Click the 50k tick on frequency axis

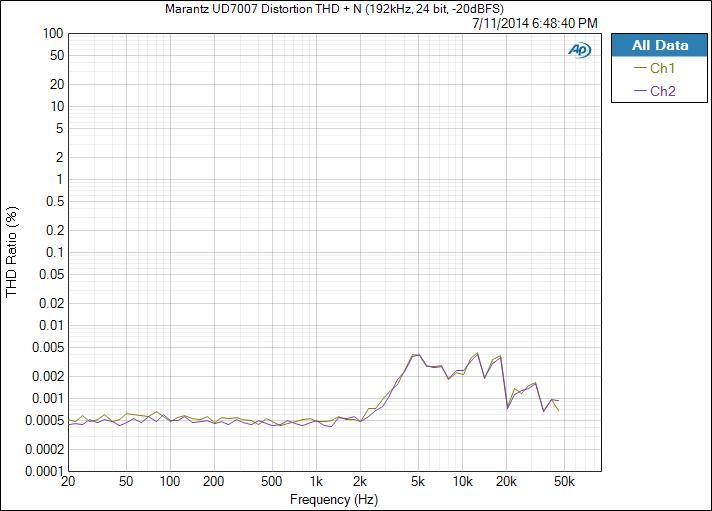tap(564, 482)
